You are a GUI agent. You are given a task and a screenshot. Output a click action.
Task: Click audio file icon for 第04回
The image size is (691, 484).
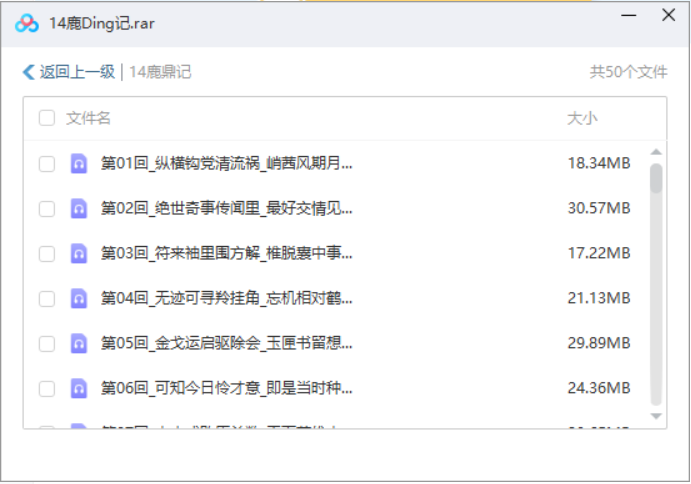tap(79, 299)
